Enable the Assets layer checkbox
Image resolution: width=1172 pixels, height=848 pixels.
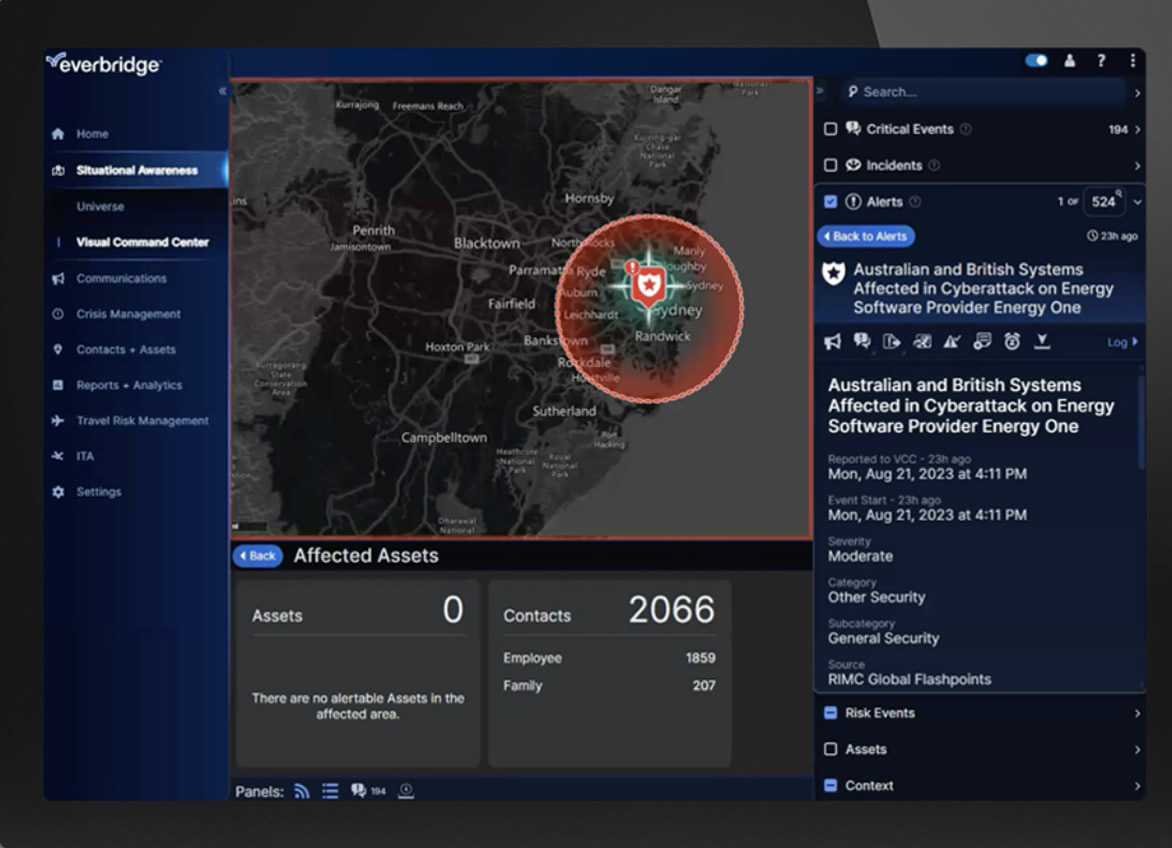[830, 749]
